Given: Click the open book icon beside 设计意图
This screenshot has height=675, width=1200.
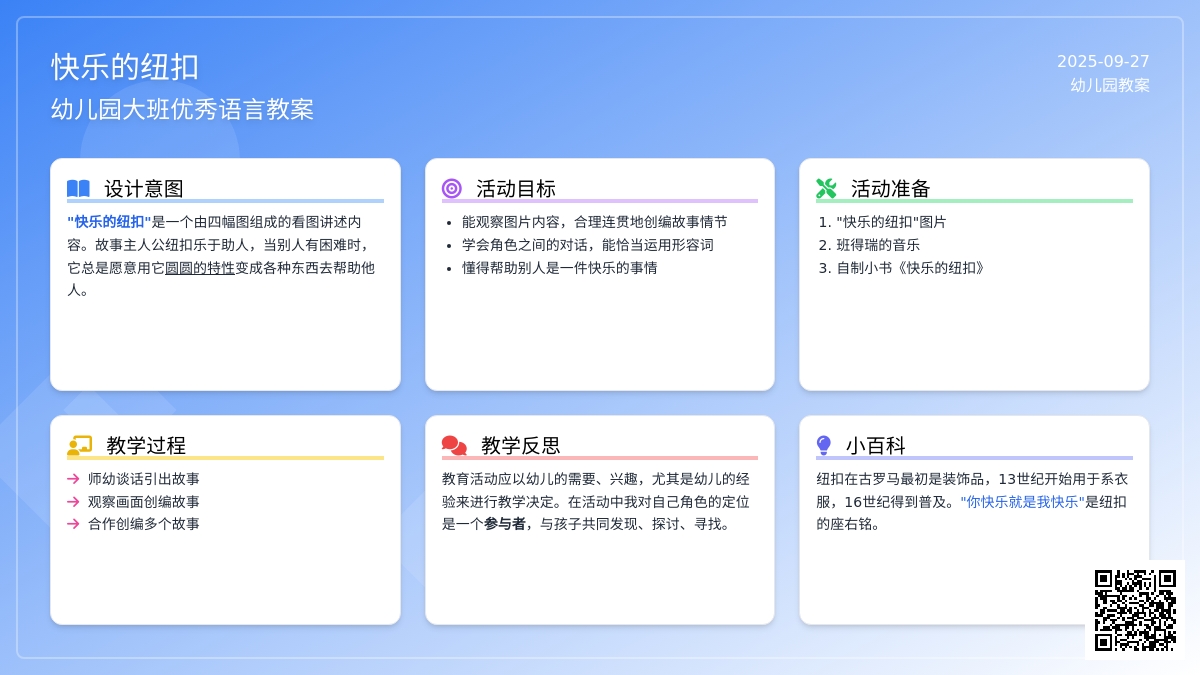Looking at the screenshot, I should 78,188.
